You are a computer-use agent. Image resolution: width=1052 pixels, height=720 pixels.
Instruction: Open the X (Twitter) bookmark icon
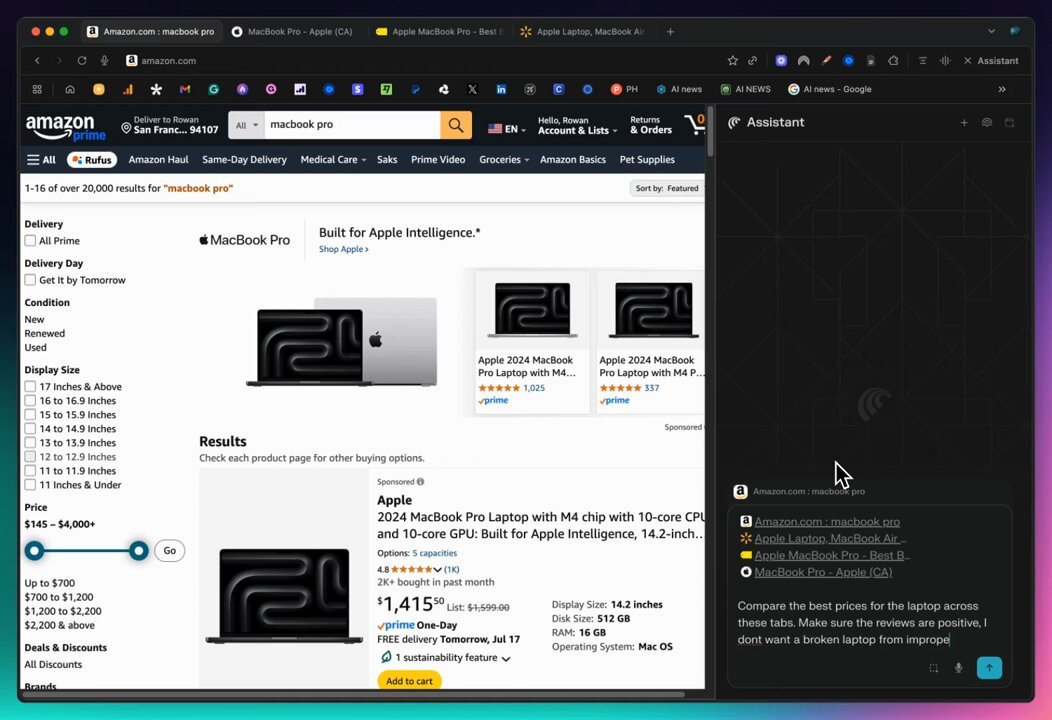[x=472, y=89]
